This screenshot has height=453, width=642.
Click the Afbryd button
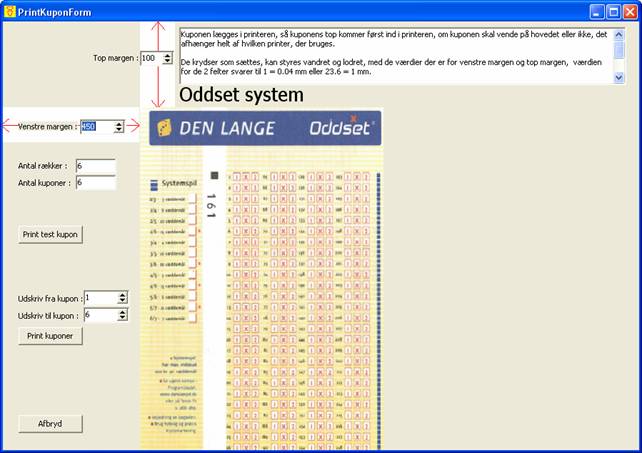(x=50, y=424)
